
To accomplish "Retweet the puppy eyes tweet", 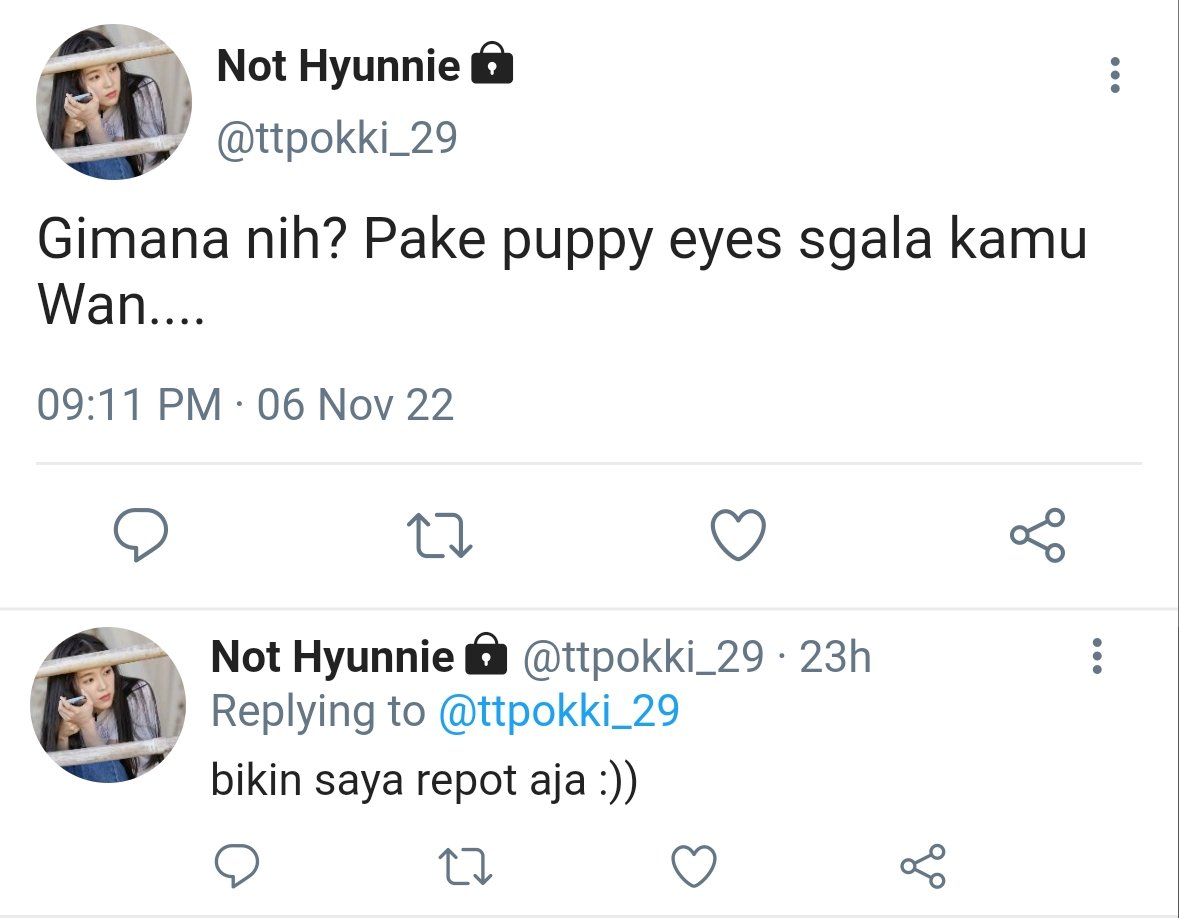I will pos(443,535).
